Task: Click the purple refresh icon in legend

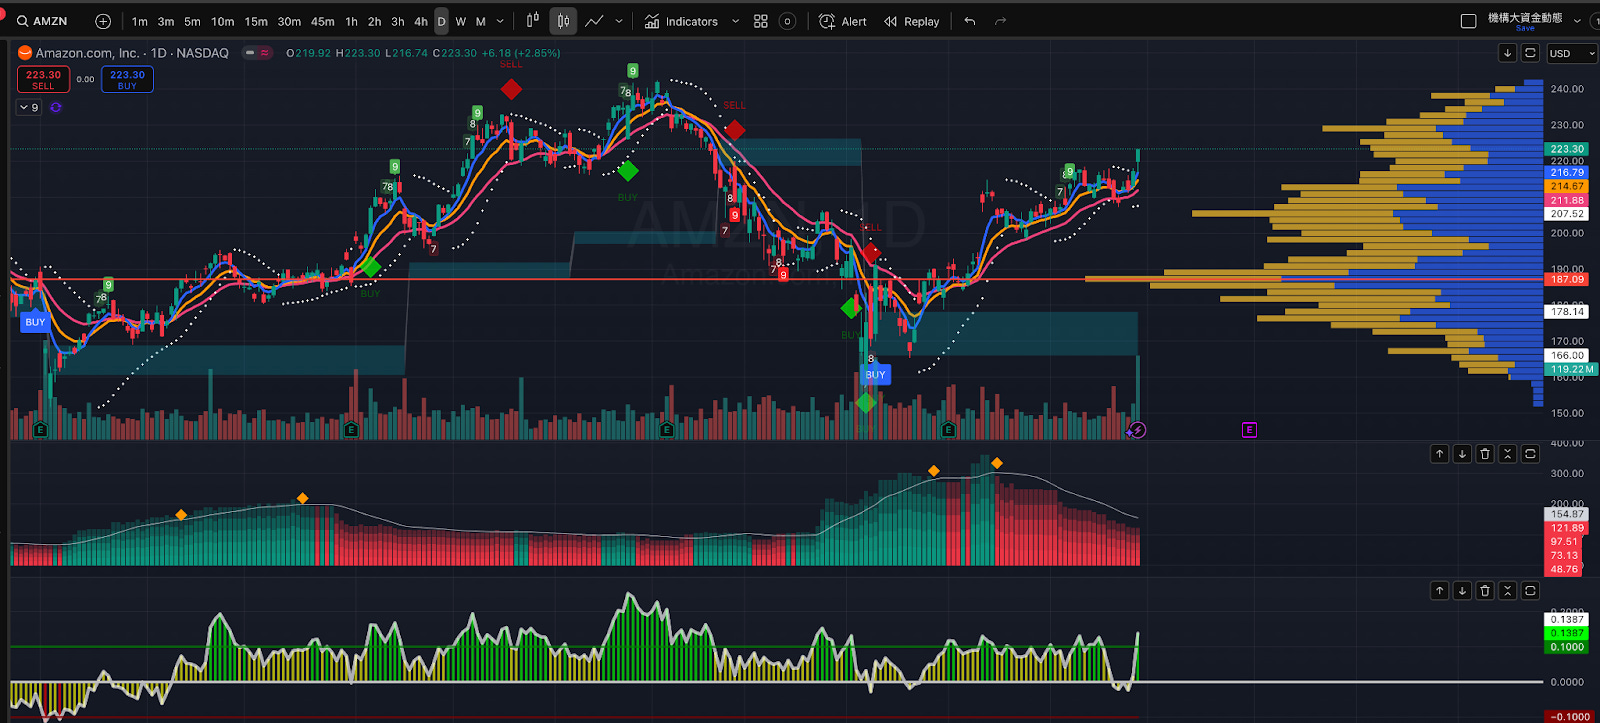Action: [x=56, y=107]
